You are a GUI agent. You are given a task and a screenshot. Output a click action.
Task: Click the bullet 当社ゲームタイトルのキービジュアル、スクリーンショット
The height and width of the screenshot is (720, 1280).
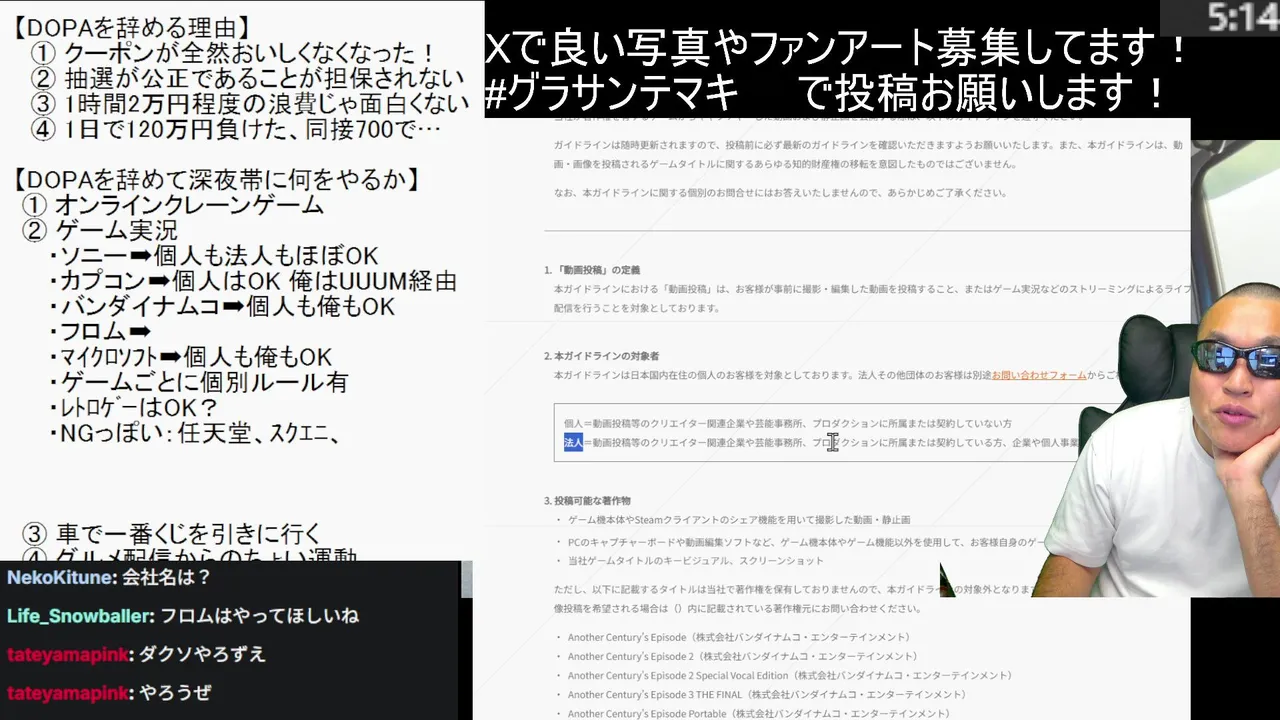point(696,561)
